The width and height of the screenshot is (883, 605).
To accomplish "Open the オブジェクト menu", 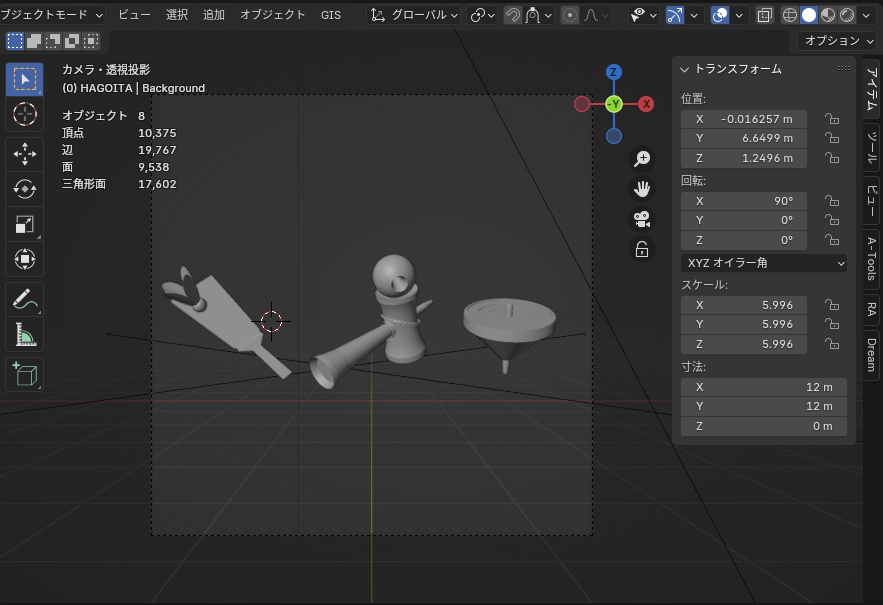I will pyautogui.click(x=272, y=15).
